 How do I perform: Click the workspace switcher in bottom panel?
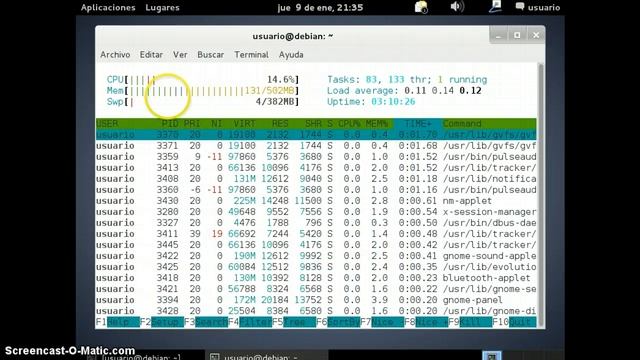[x=492, y=356]
